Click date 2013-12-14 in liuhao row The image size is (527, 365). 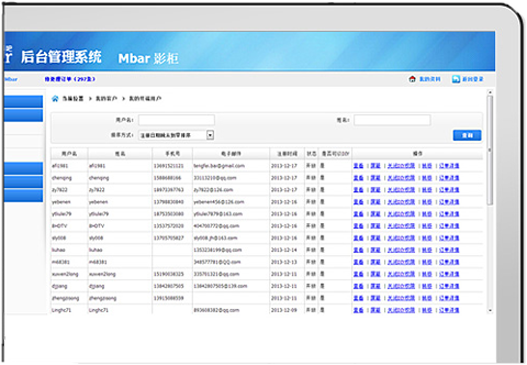pyautogui.click(x=284, y=250)
